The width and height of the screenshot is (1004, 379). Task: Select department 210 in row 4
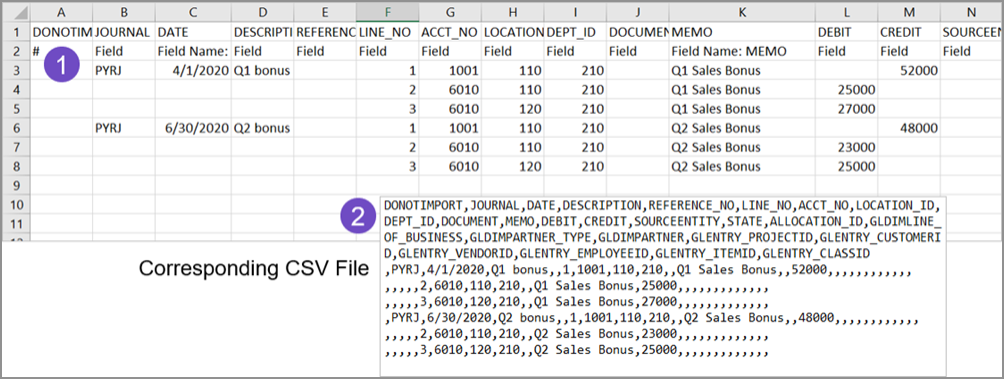pos(575,89)
